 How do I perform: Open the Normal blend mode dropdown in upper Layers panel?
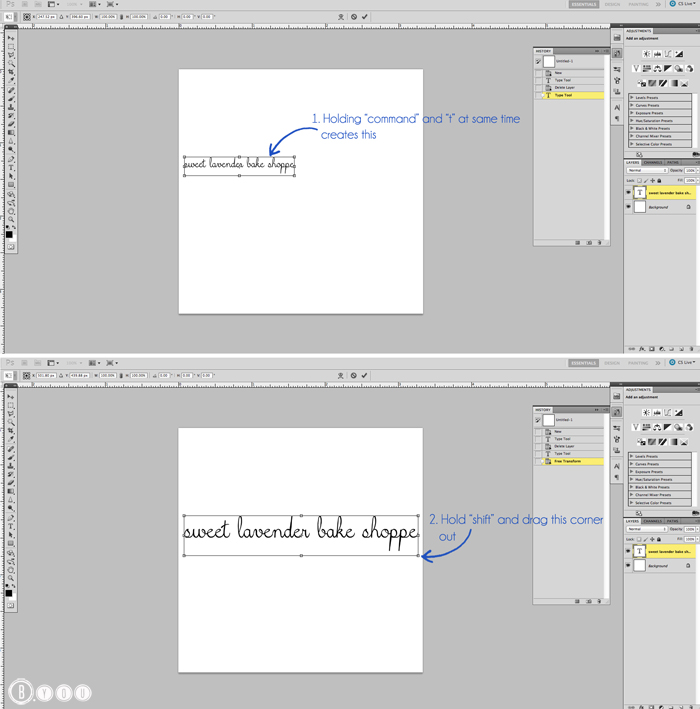[647, 170]
